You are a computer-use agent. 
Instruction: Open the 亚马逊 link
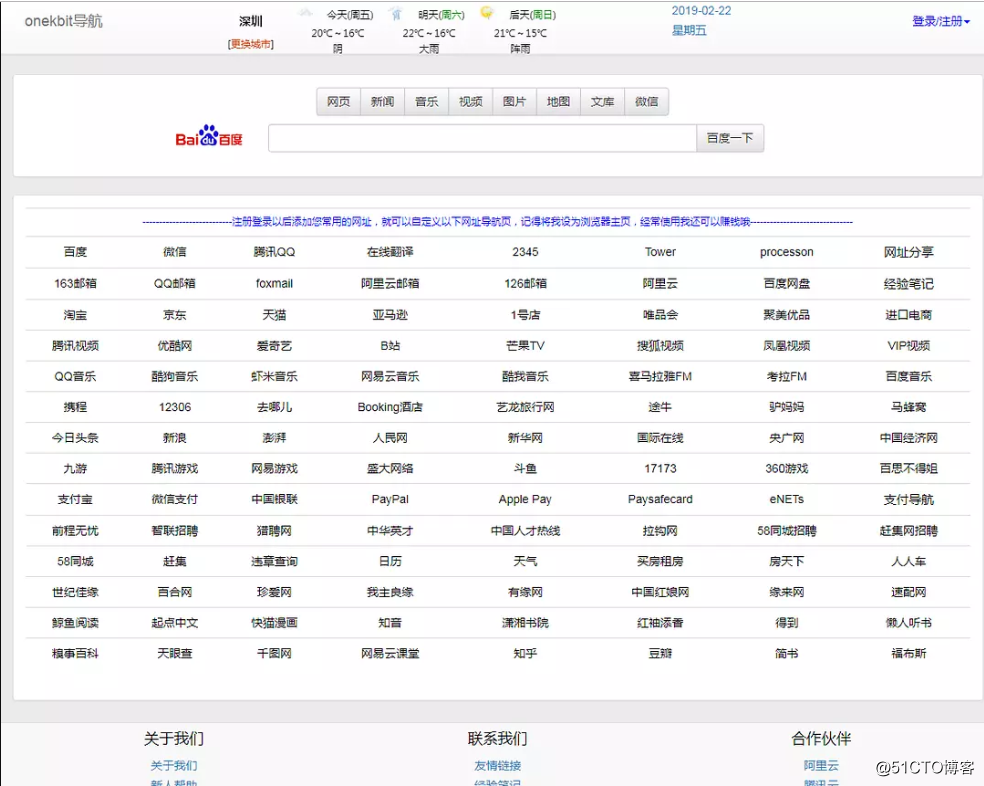(x=390, y=315)
